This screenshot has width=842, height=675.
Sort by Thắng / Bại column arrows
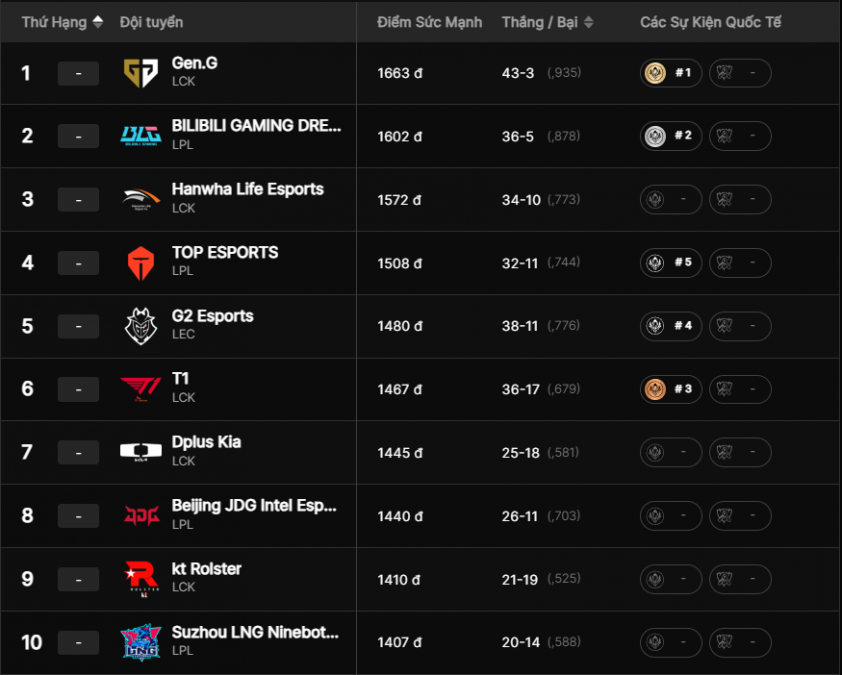(589, 22)
